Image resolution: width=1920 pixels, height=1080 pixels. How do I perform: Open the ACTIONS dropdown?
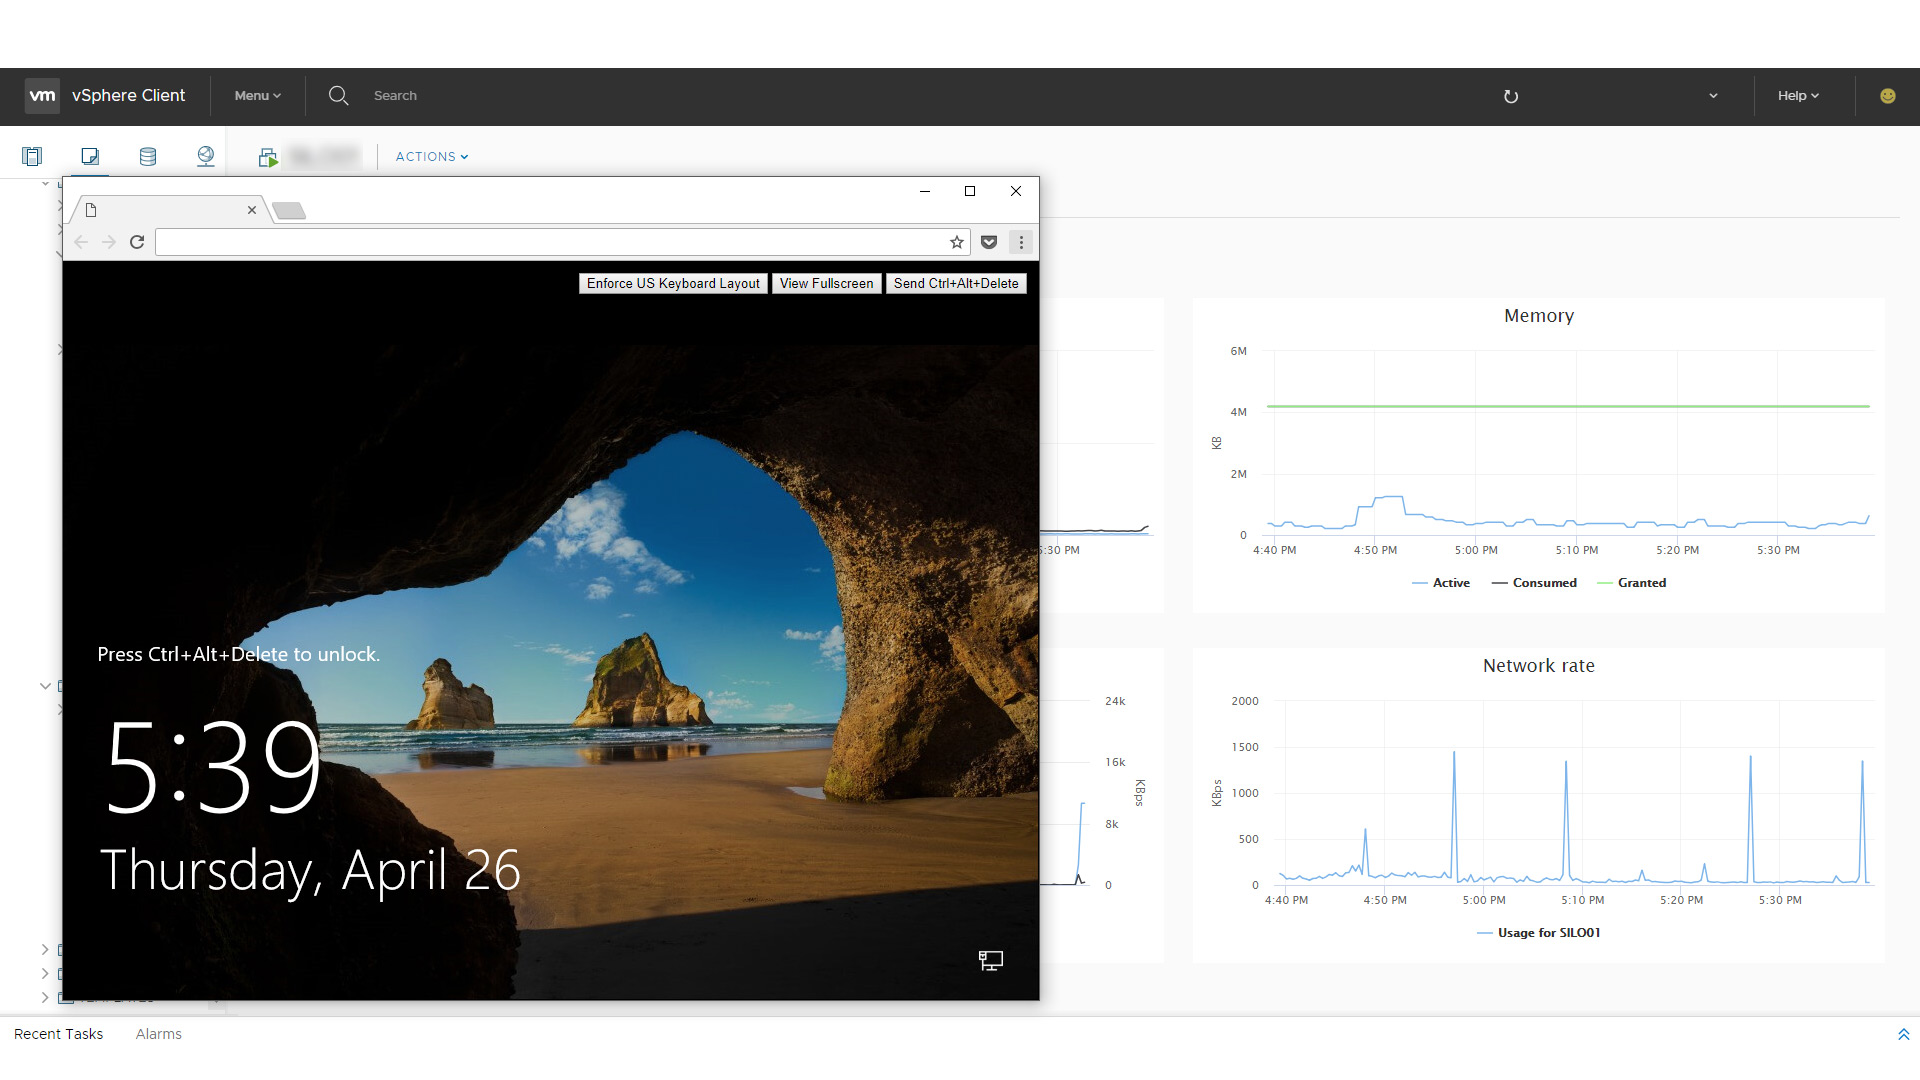432,157
